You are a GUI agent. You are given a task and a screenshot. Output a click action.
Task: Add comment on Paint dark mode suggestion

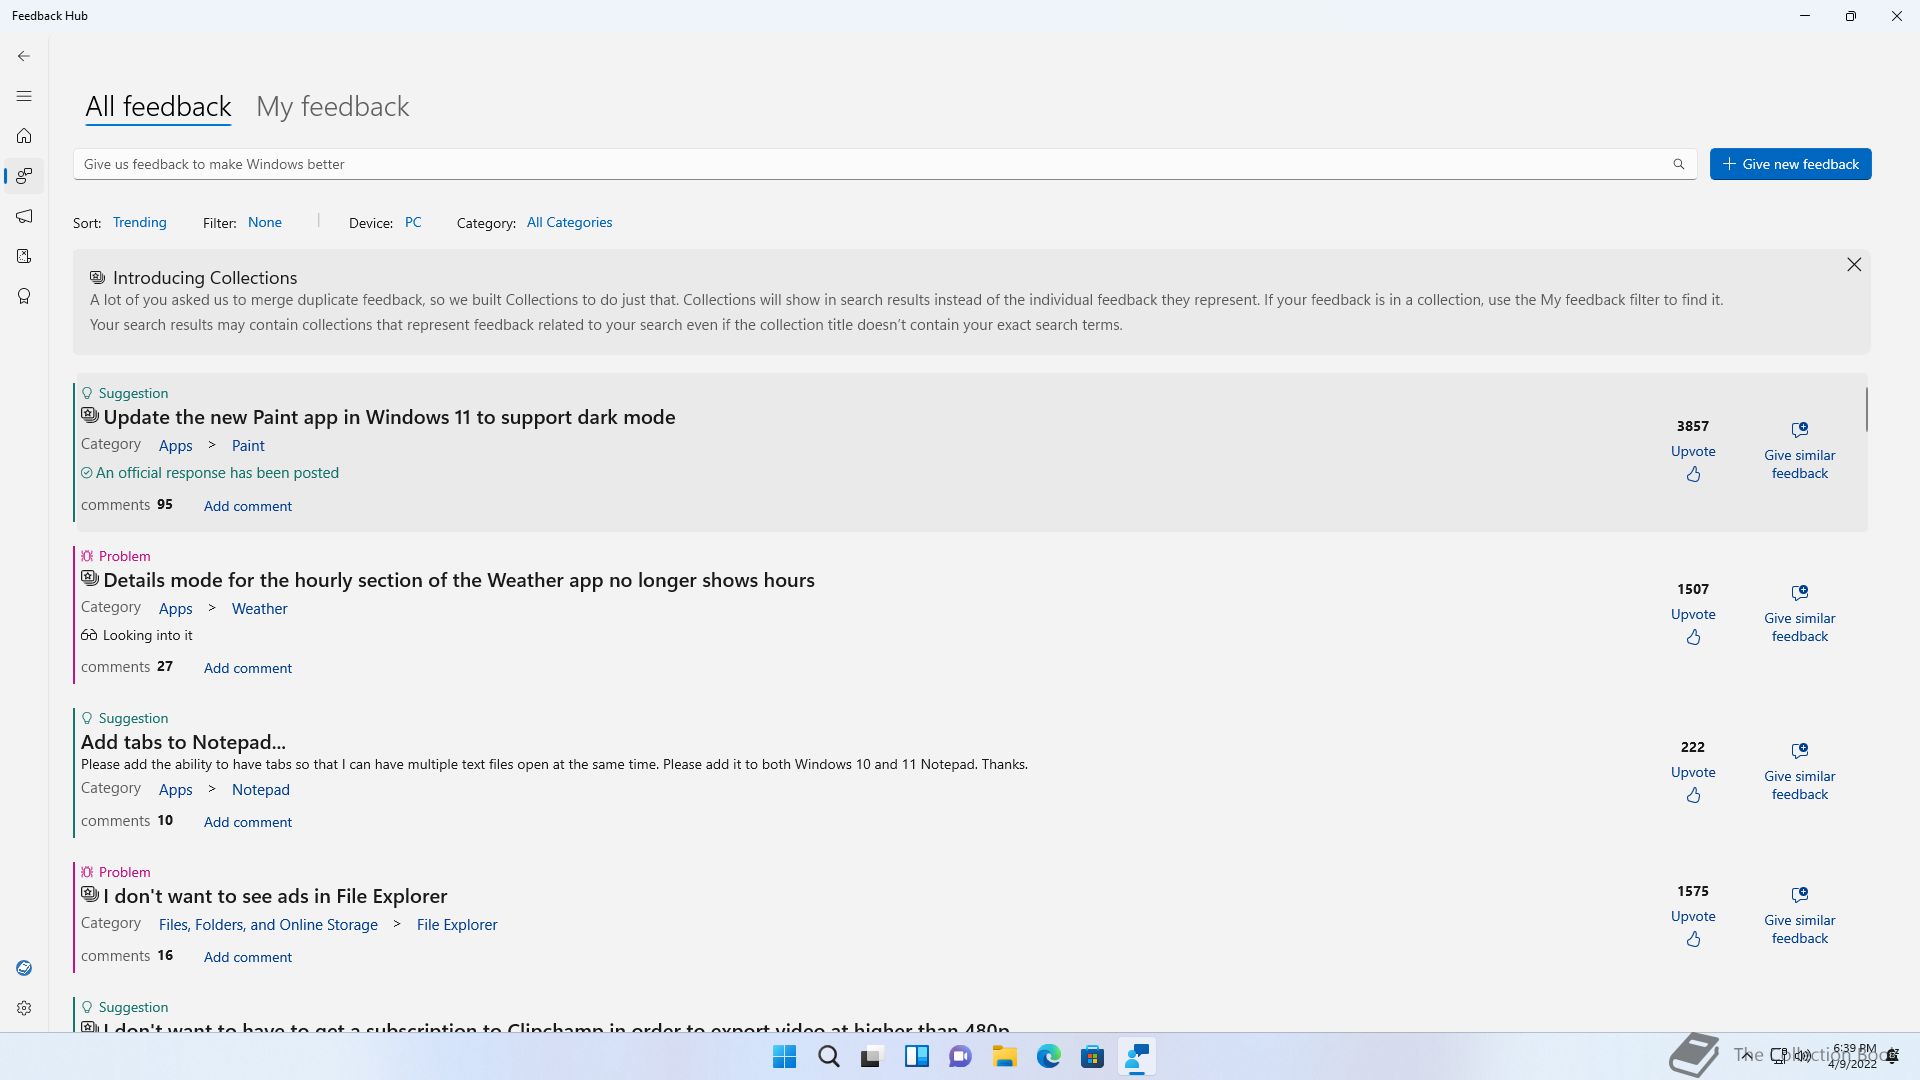(x=248, y=506)
